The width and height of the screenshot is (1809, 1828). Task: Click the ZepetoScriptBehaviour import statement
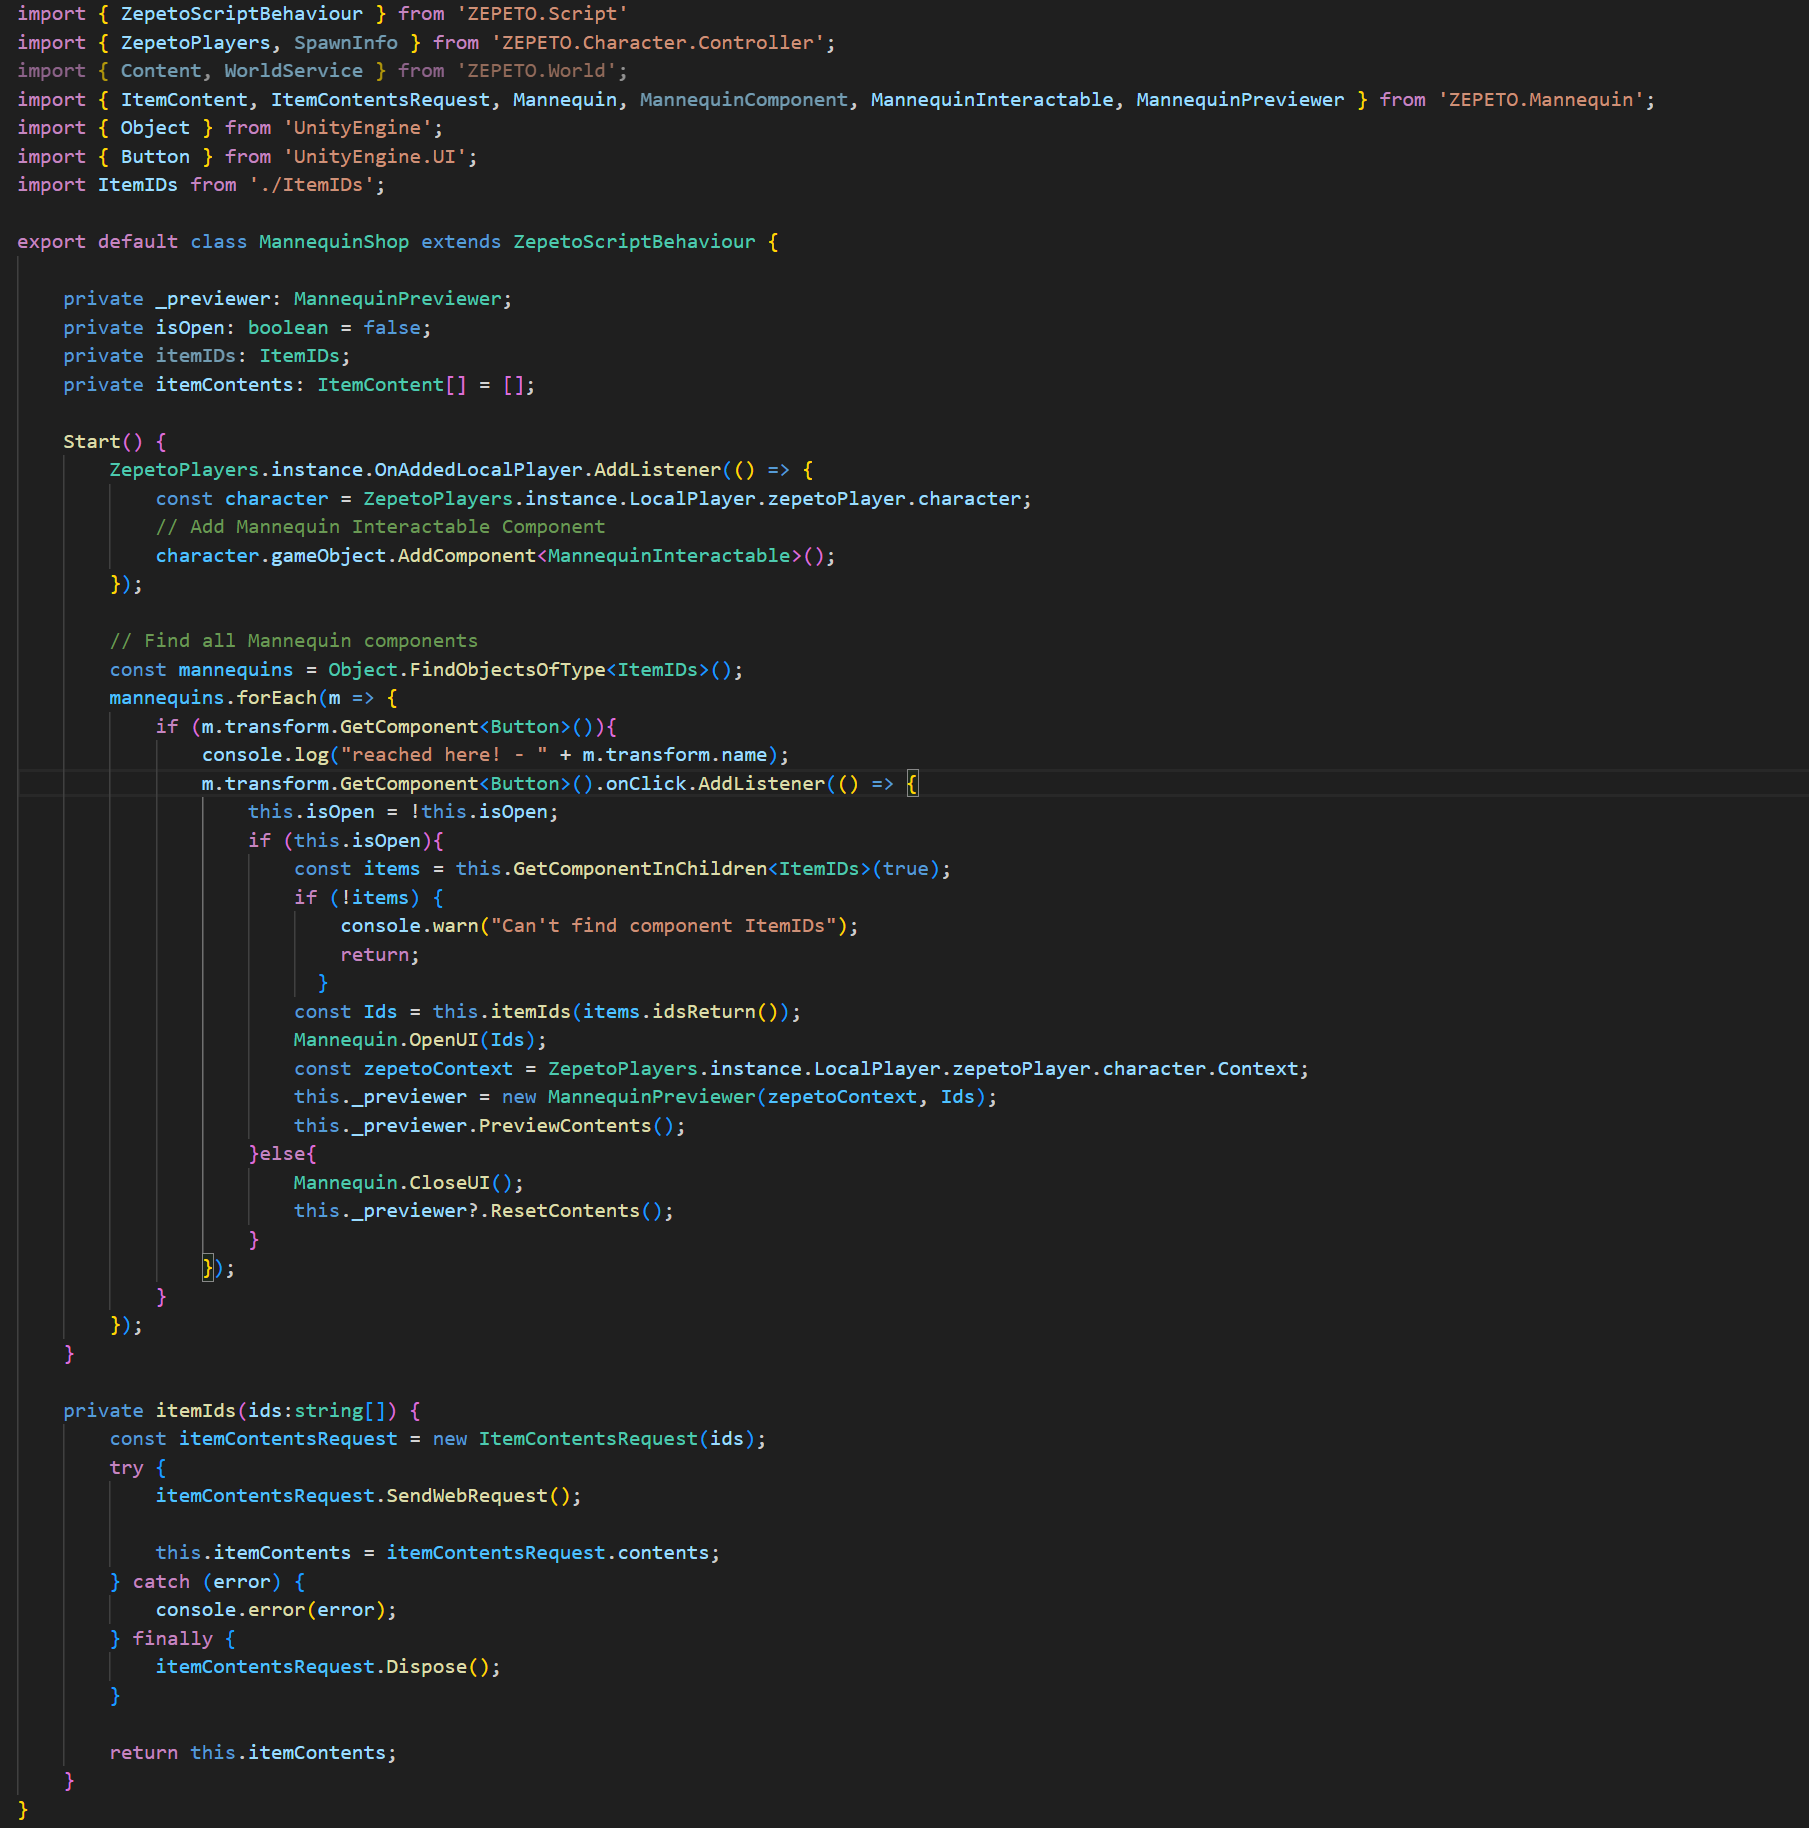tap(241, 14)
